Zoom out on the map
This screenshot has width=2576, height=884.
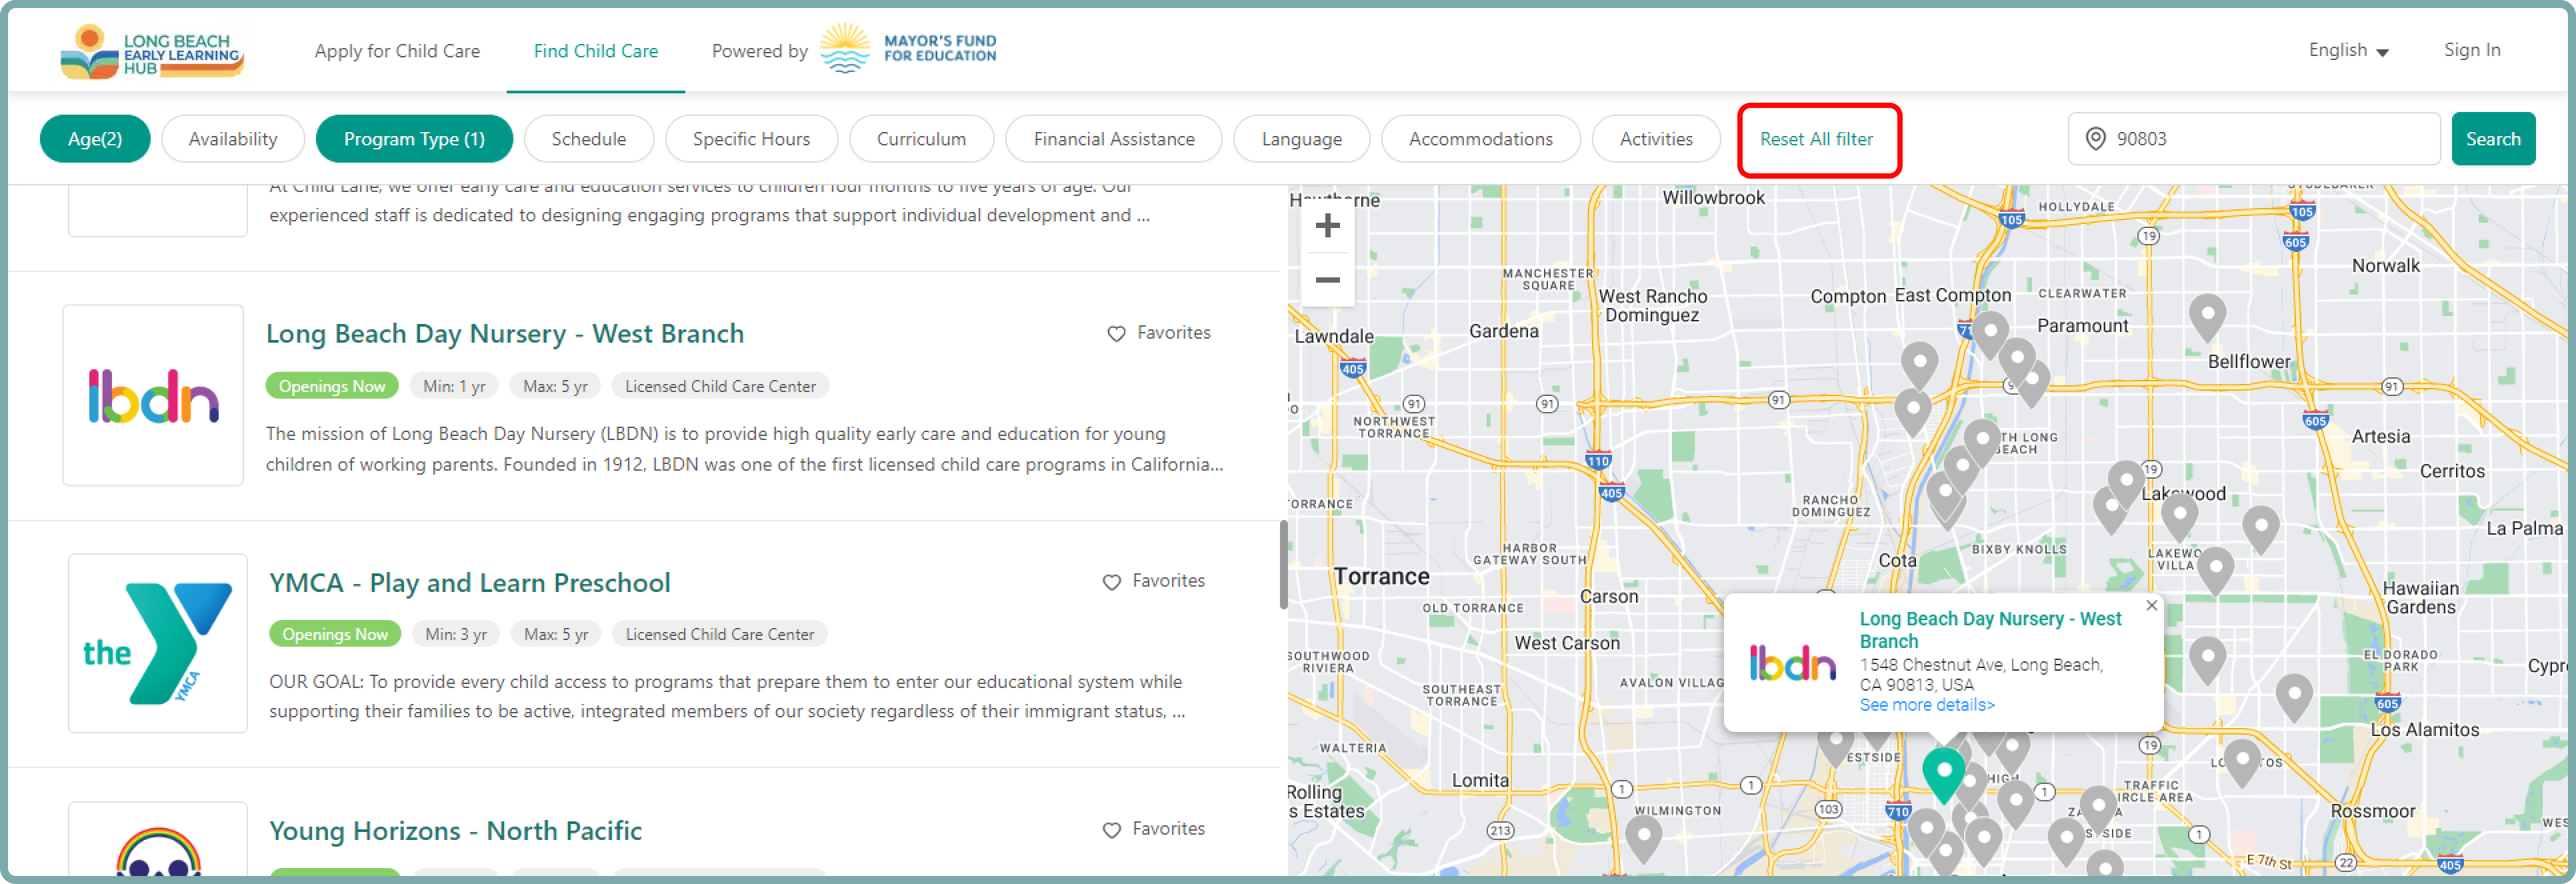pyautogui.click(x=1327, y=280)
